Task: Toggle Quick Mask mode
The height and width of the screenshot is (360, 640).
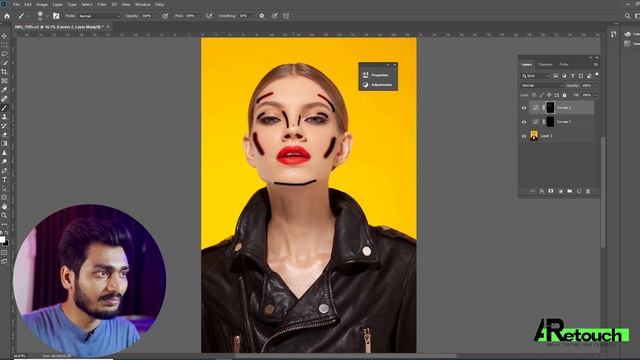Action: (x=4, y=253)
